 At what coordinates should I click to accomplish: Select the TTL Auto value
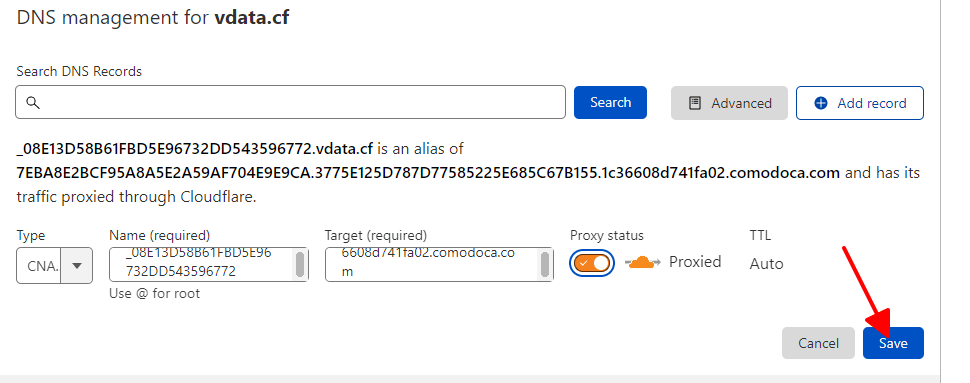tap(766, 264)
